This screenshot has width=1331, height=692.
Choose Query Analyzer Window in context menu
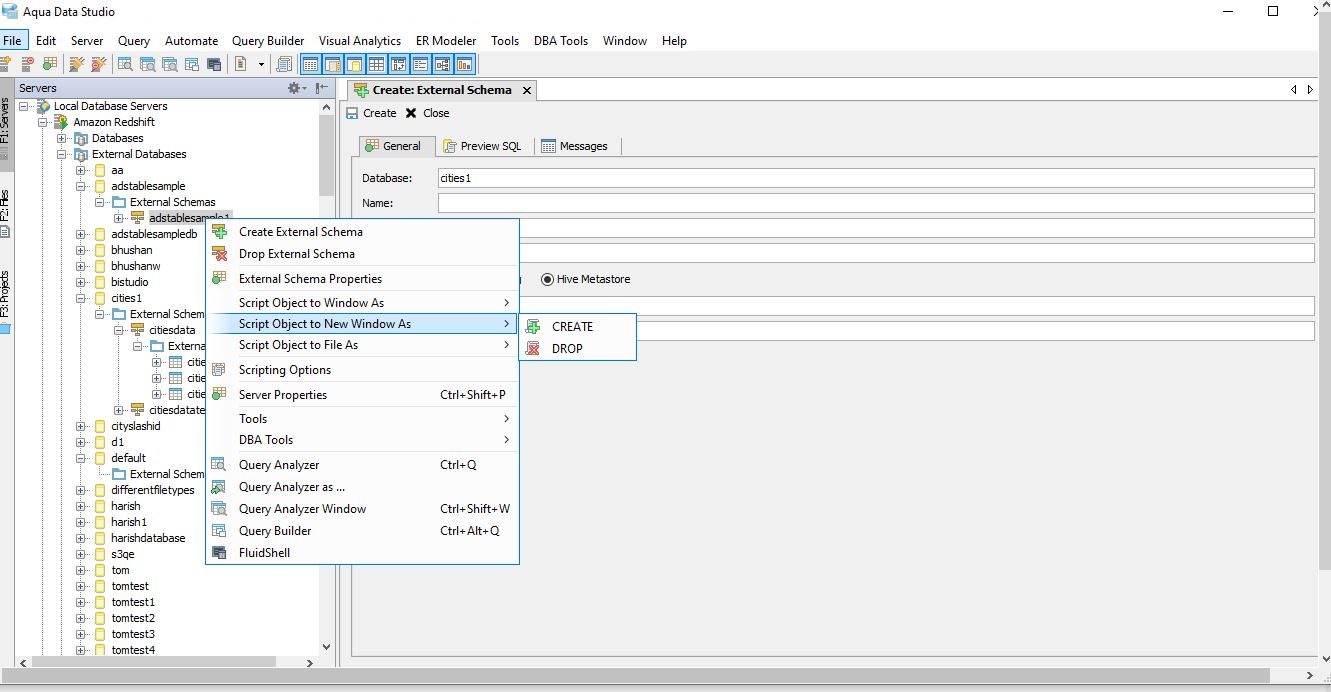click(362, 509)
